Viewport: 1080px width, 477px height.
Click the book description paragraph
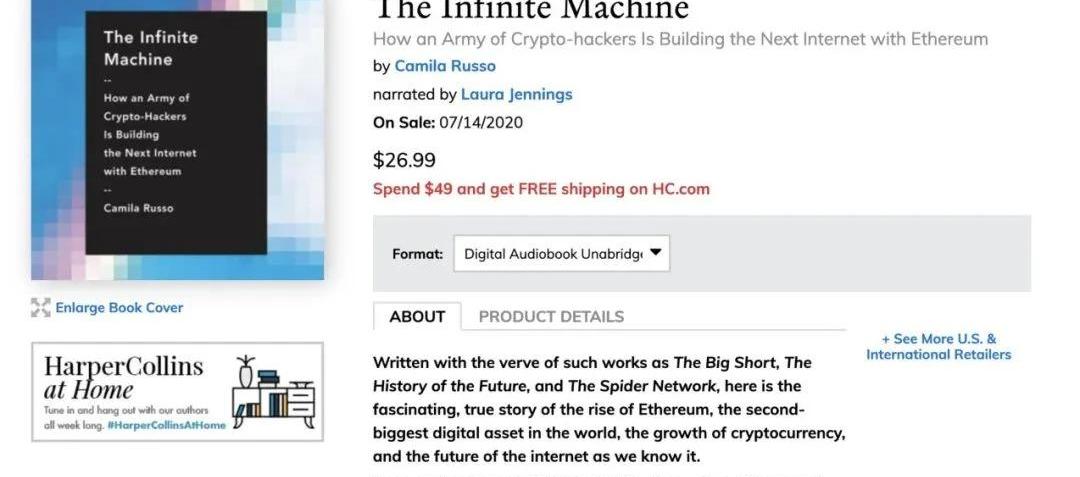tap(608, 410)
